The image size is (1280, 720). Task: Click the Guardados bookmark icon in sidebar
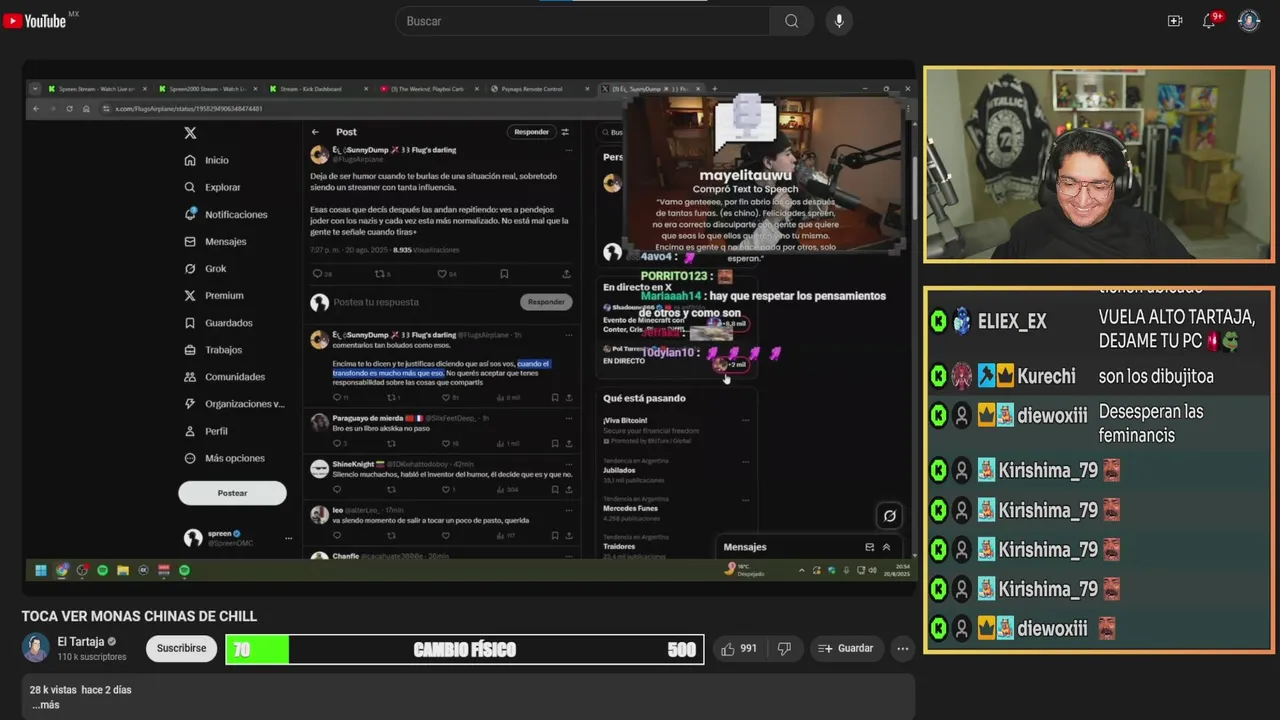pos(190,323)
